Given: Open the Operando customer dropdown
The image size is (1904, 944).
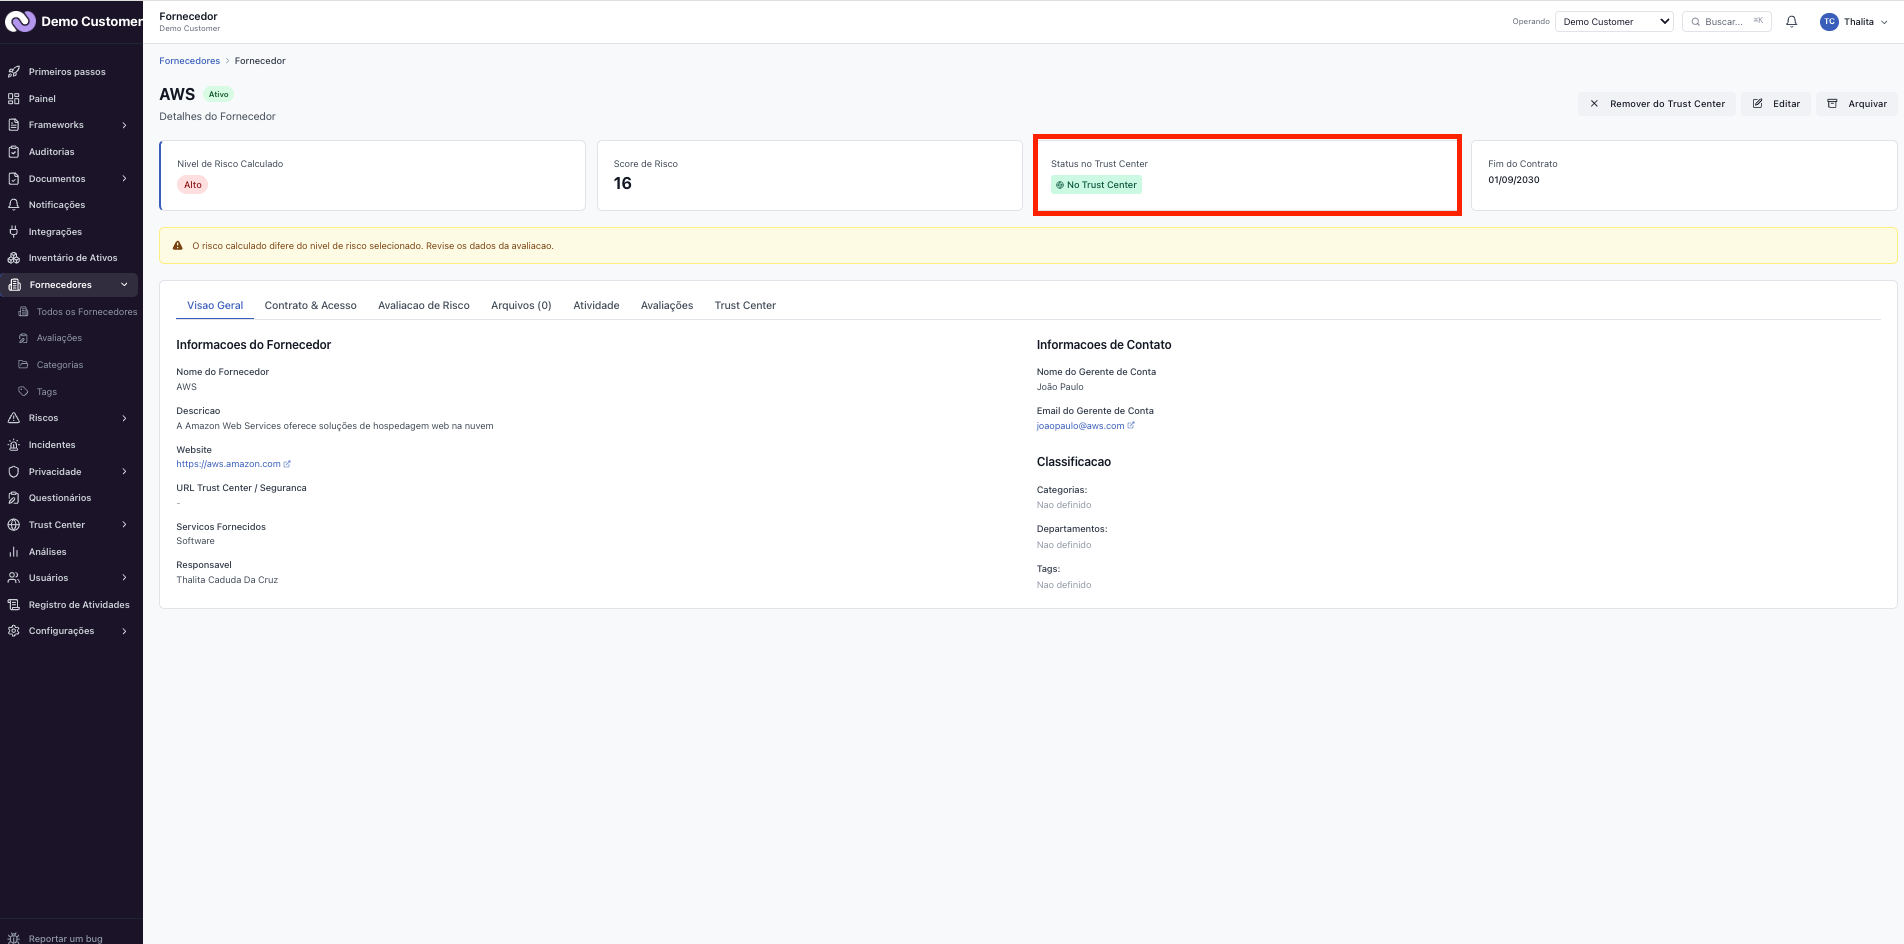Looking at the screenshot, I should [1614, 22].
